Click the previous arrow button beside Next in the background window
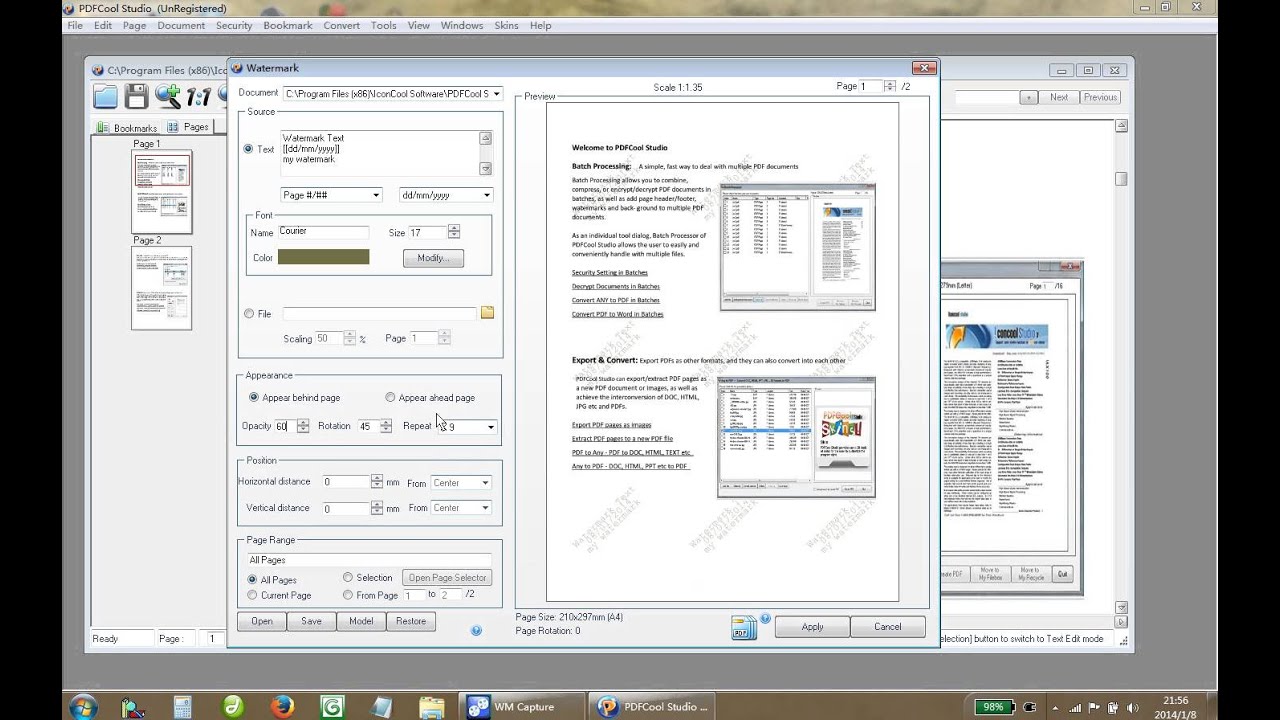The height and width of the screenshot is (720, 1280). point(1028,97)
